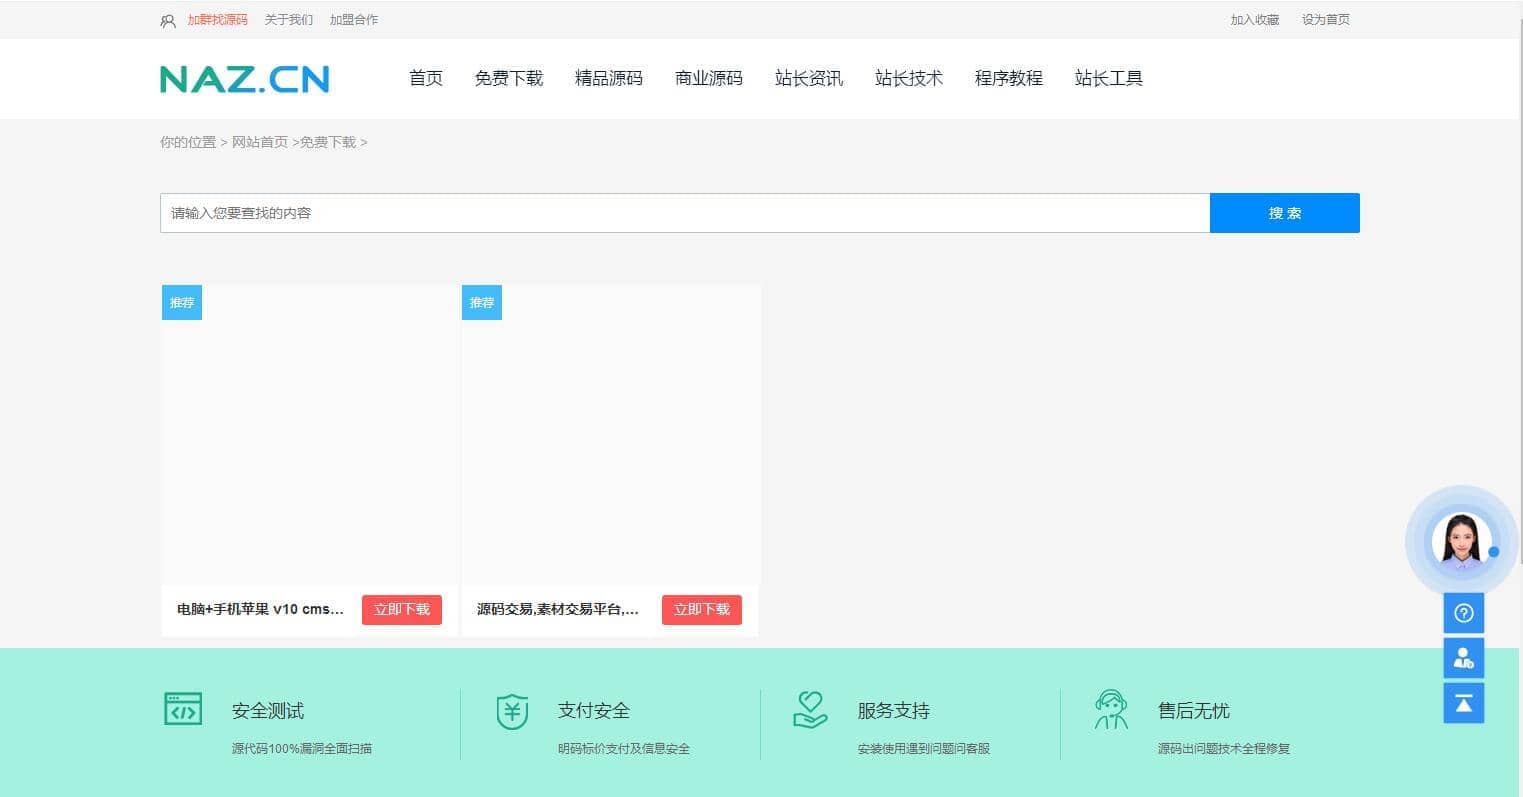Screen dimensions: 1523x797
Task: Focus the search input field
Action: [684, 213]
